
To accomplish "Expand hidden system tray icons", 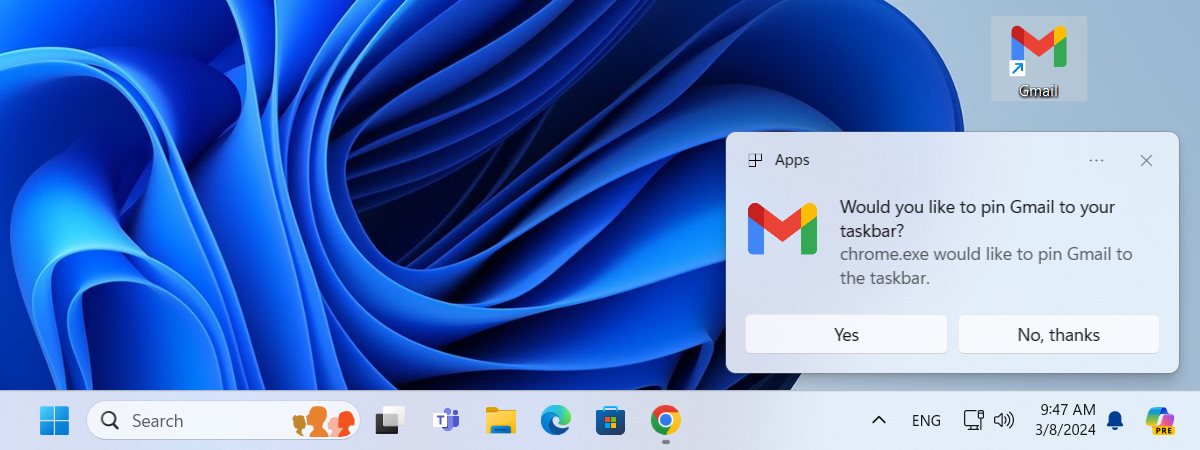I will tap(878, 421).
